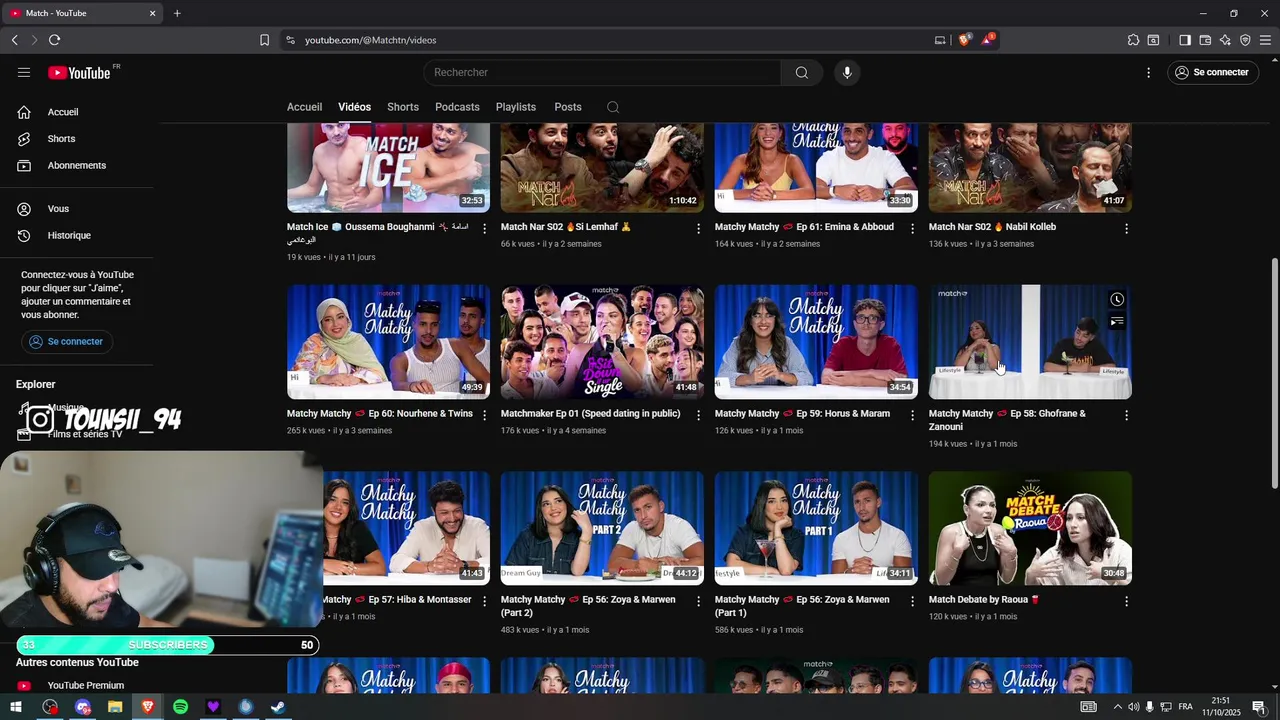Open the YouTube hamburger guide menu

point(24,72)
